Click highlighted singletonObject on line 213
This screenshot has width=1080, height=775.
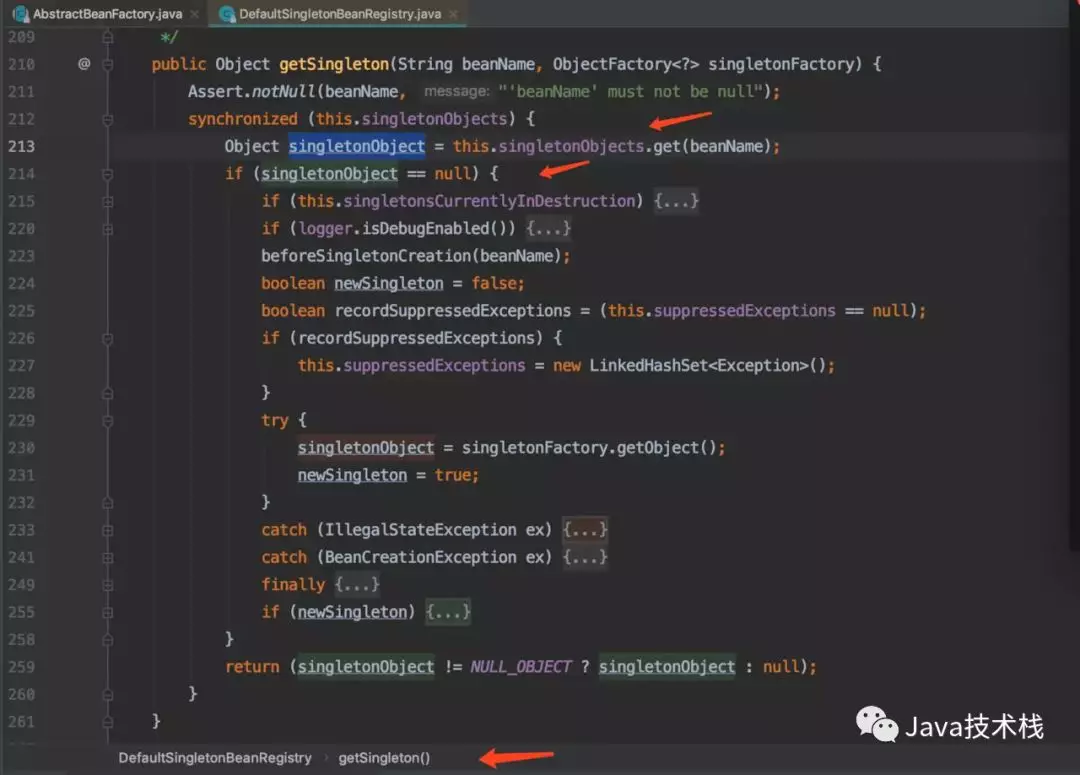tap(357, 146)
